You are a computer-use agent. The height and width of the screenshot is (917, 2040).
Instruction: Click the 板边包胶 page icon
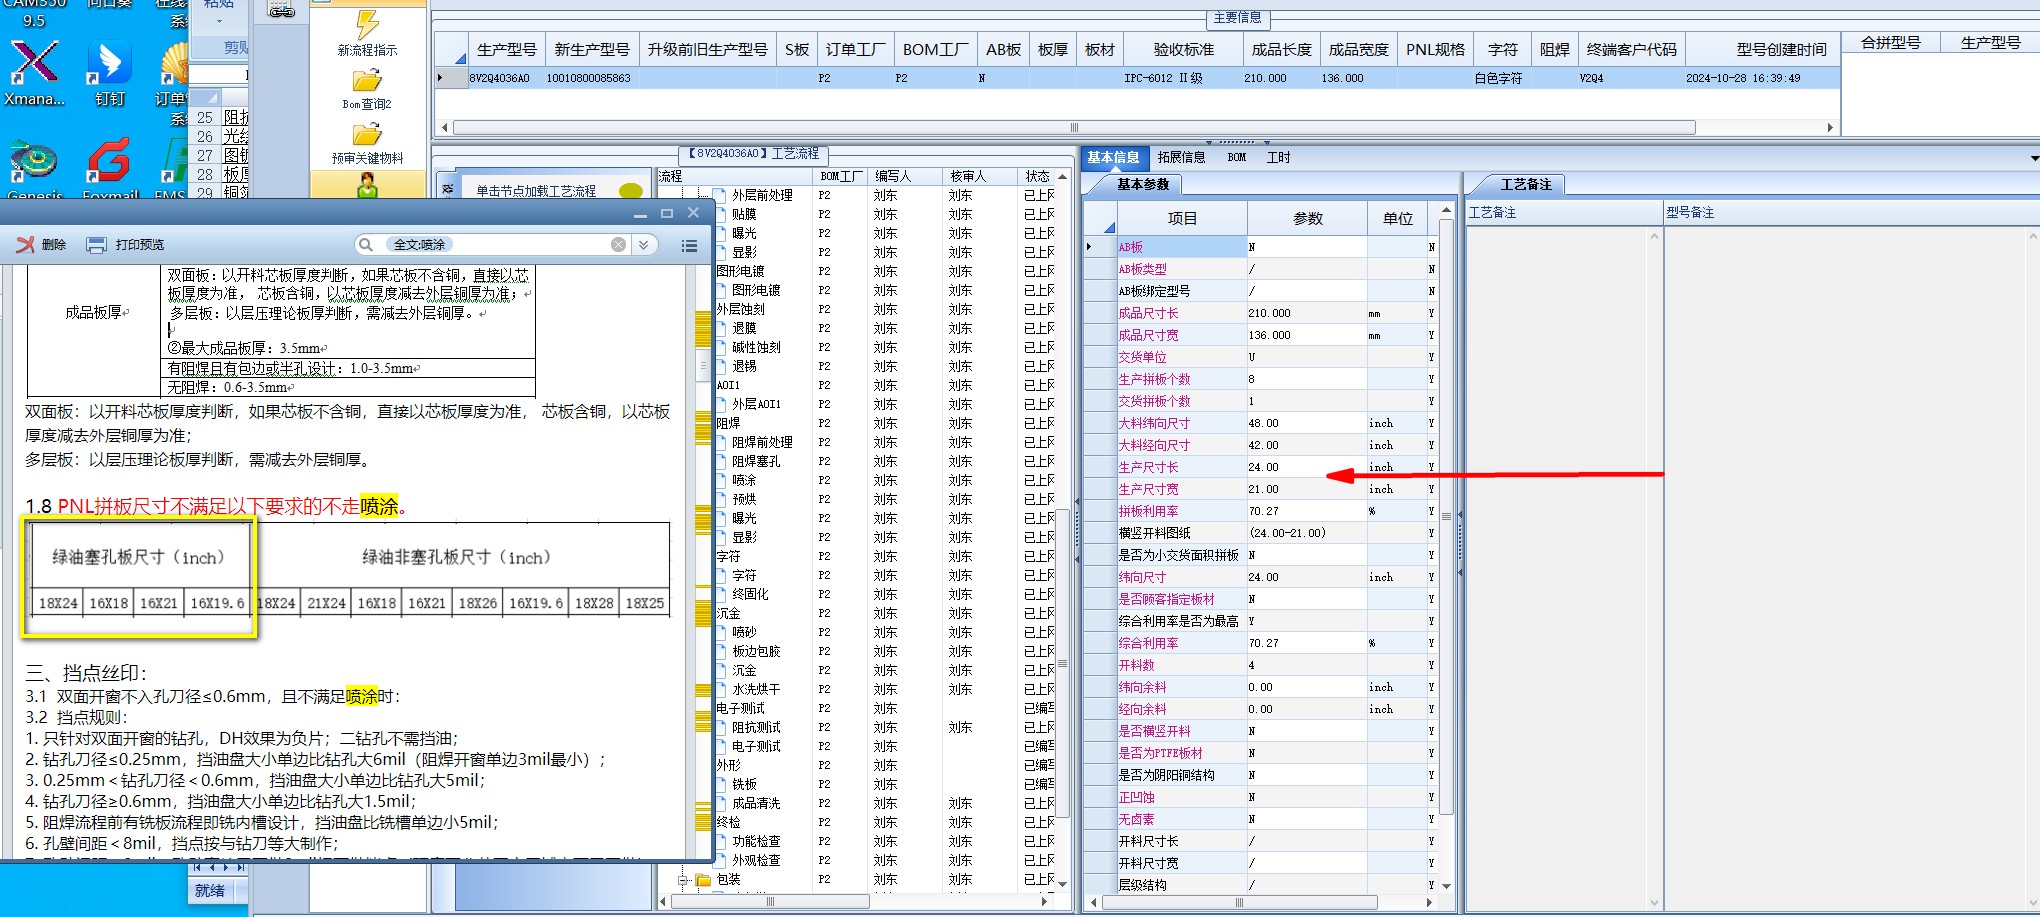click(722, 651)
